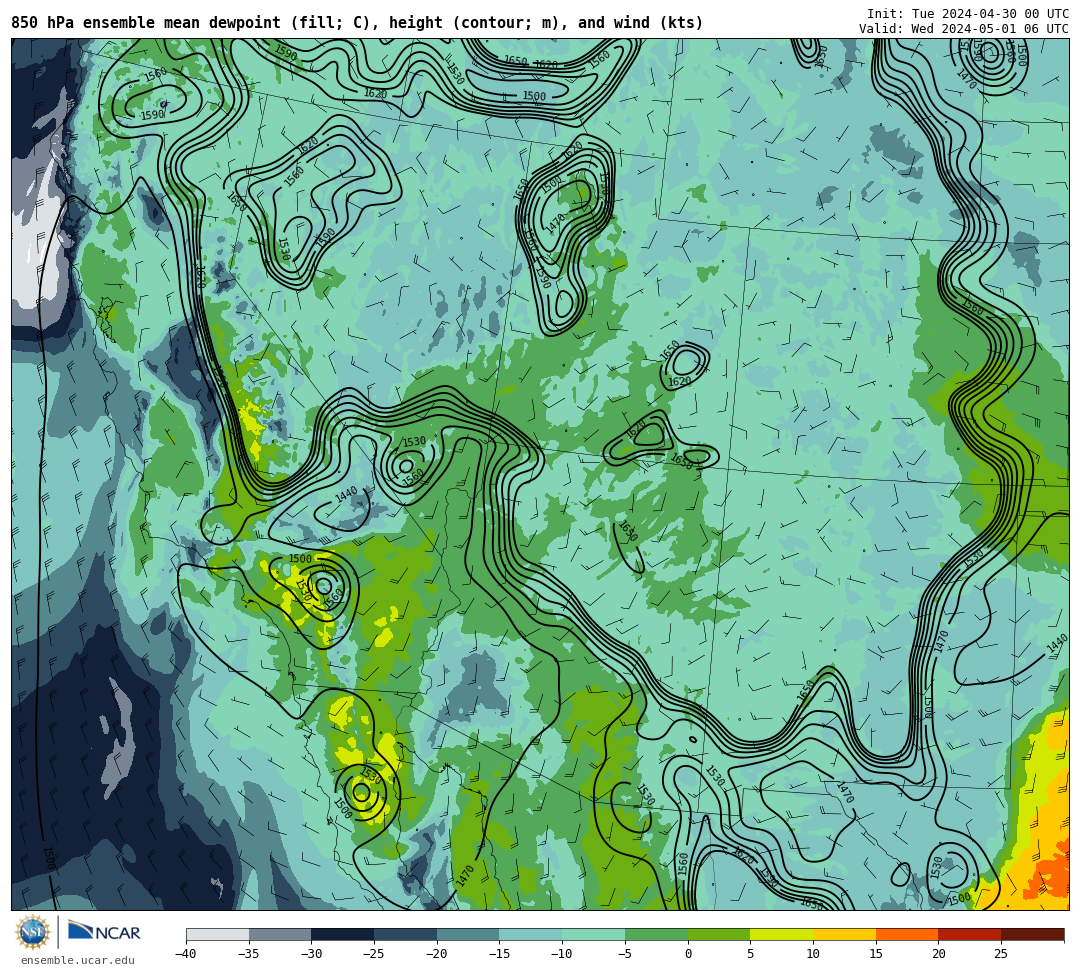This screenshot has width=1080, height=973.
Task: Pick the orange 15 to 20 swatch
Action: [x=906, y=934]
